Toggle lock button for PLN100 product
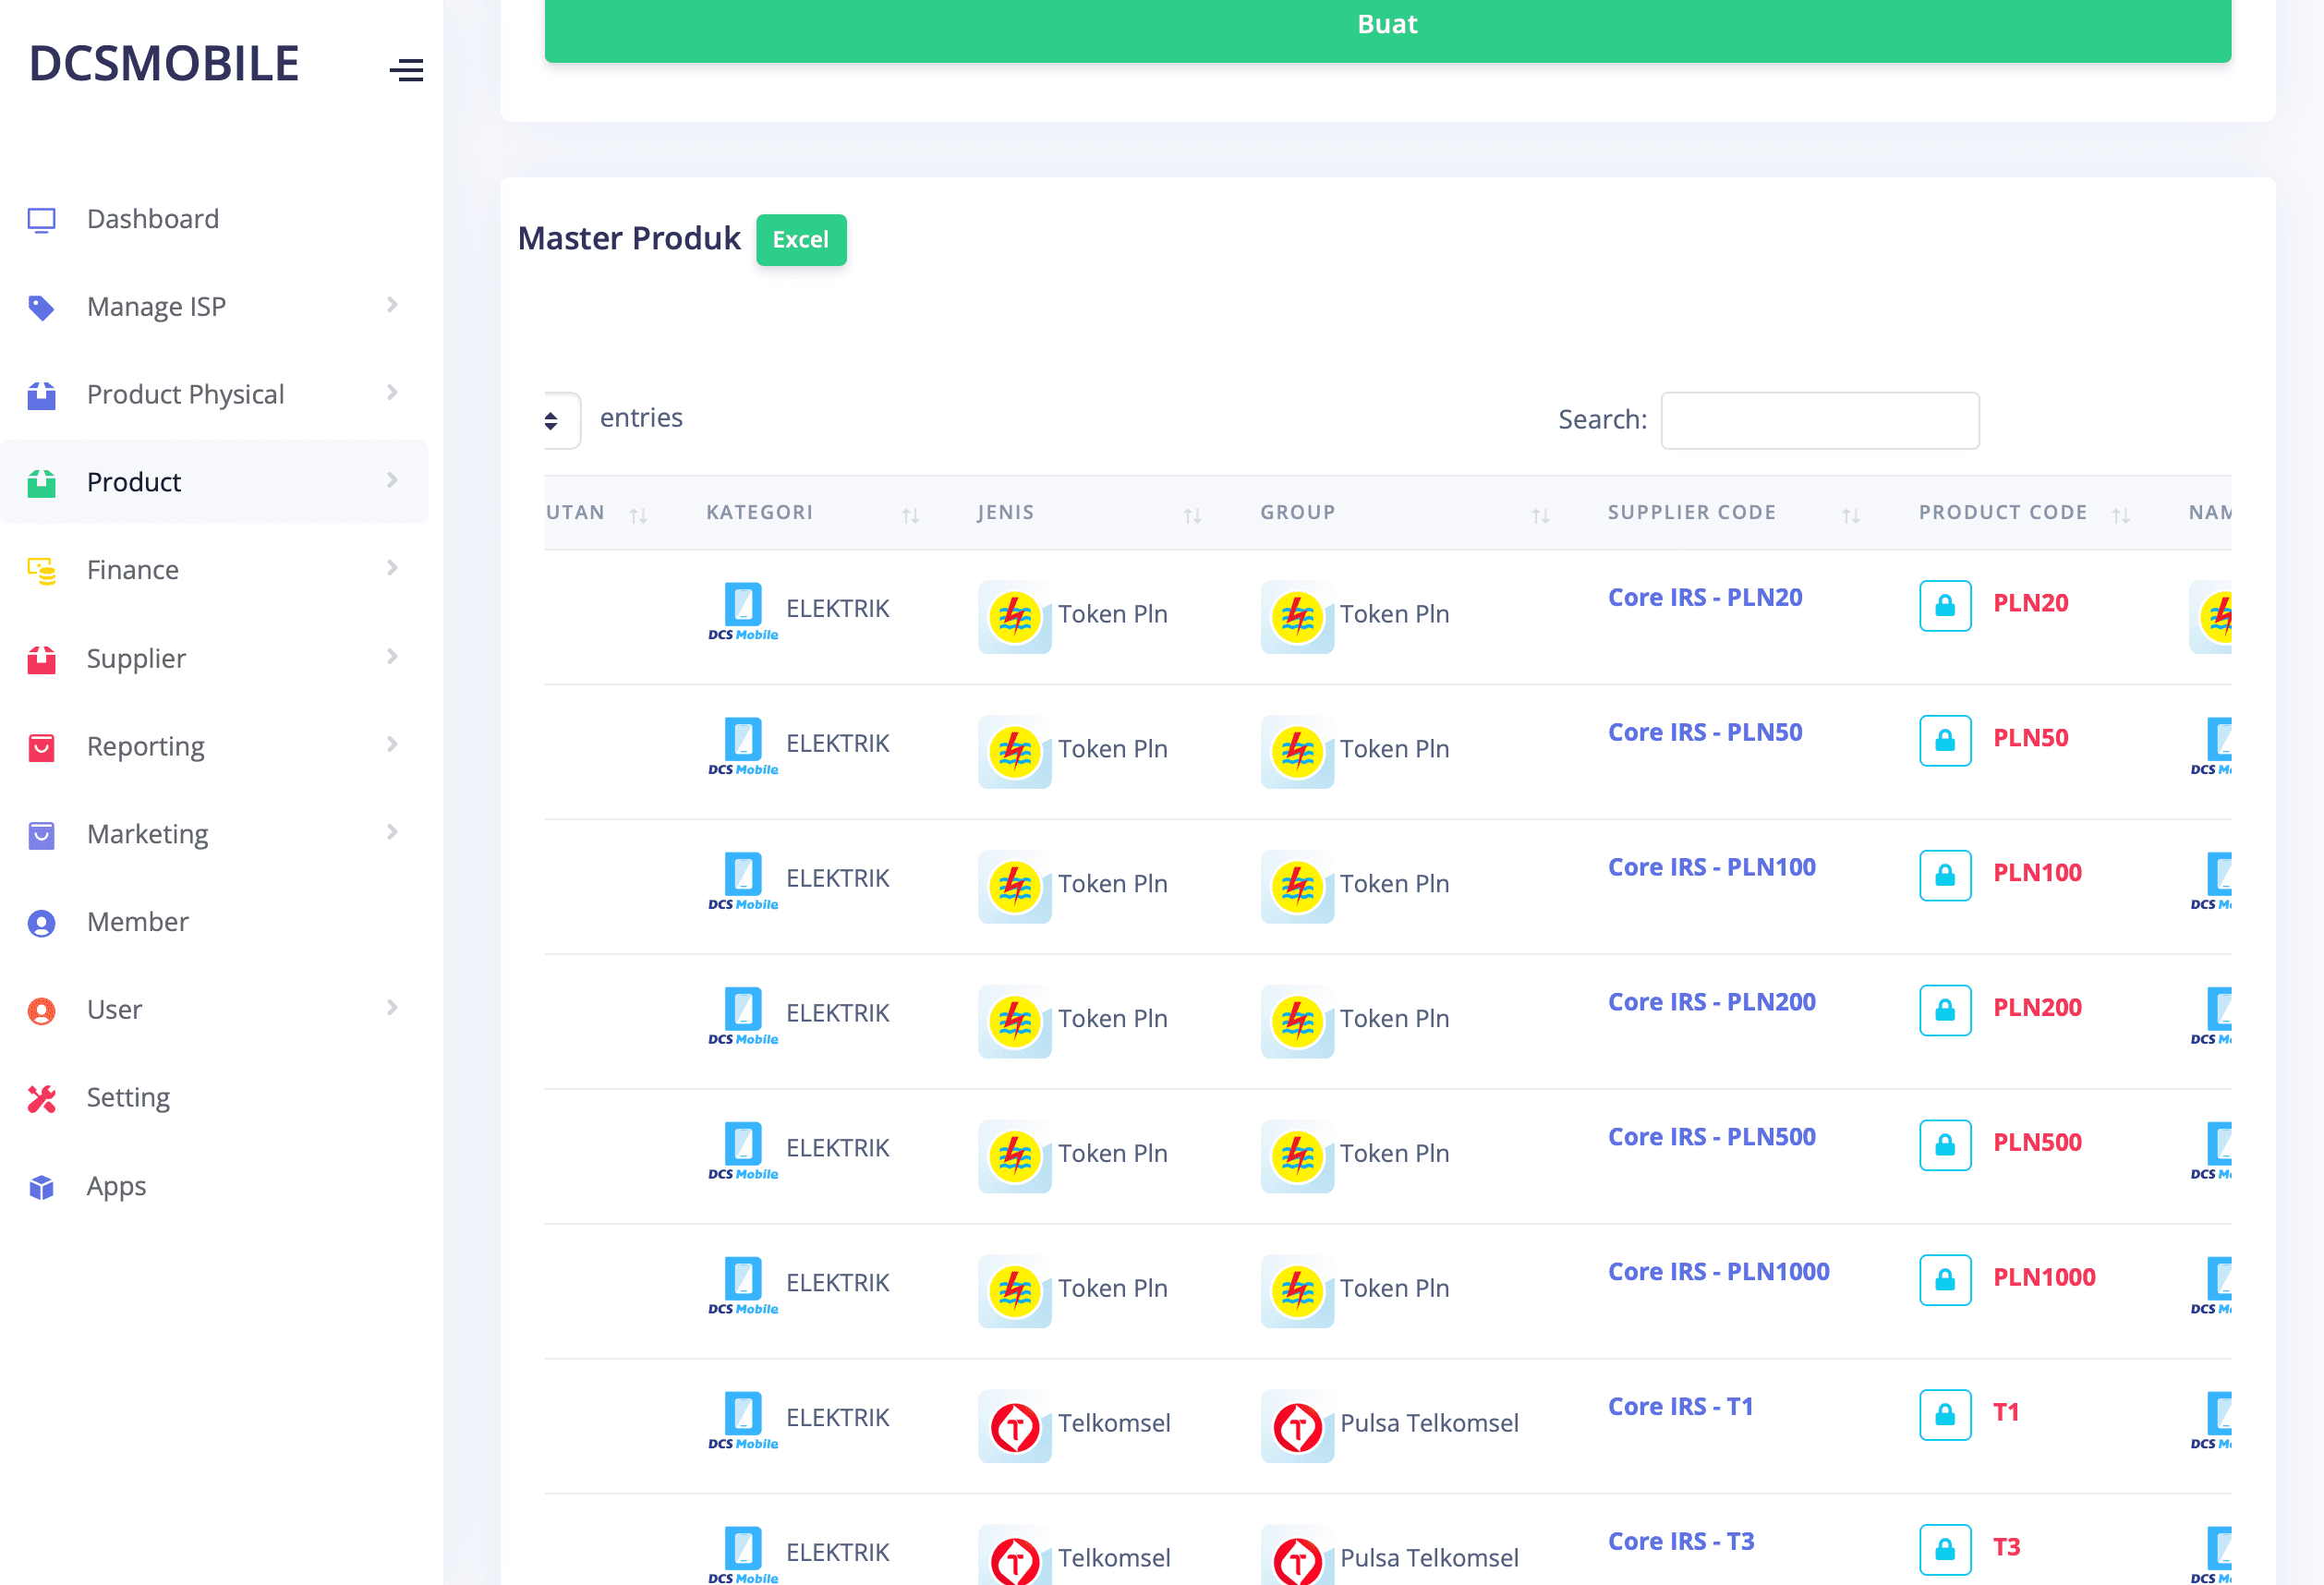The image size is (2324, 1585). tap(1944, 875)
